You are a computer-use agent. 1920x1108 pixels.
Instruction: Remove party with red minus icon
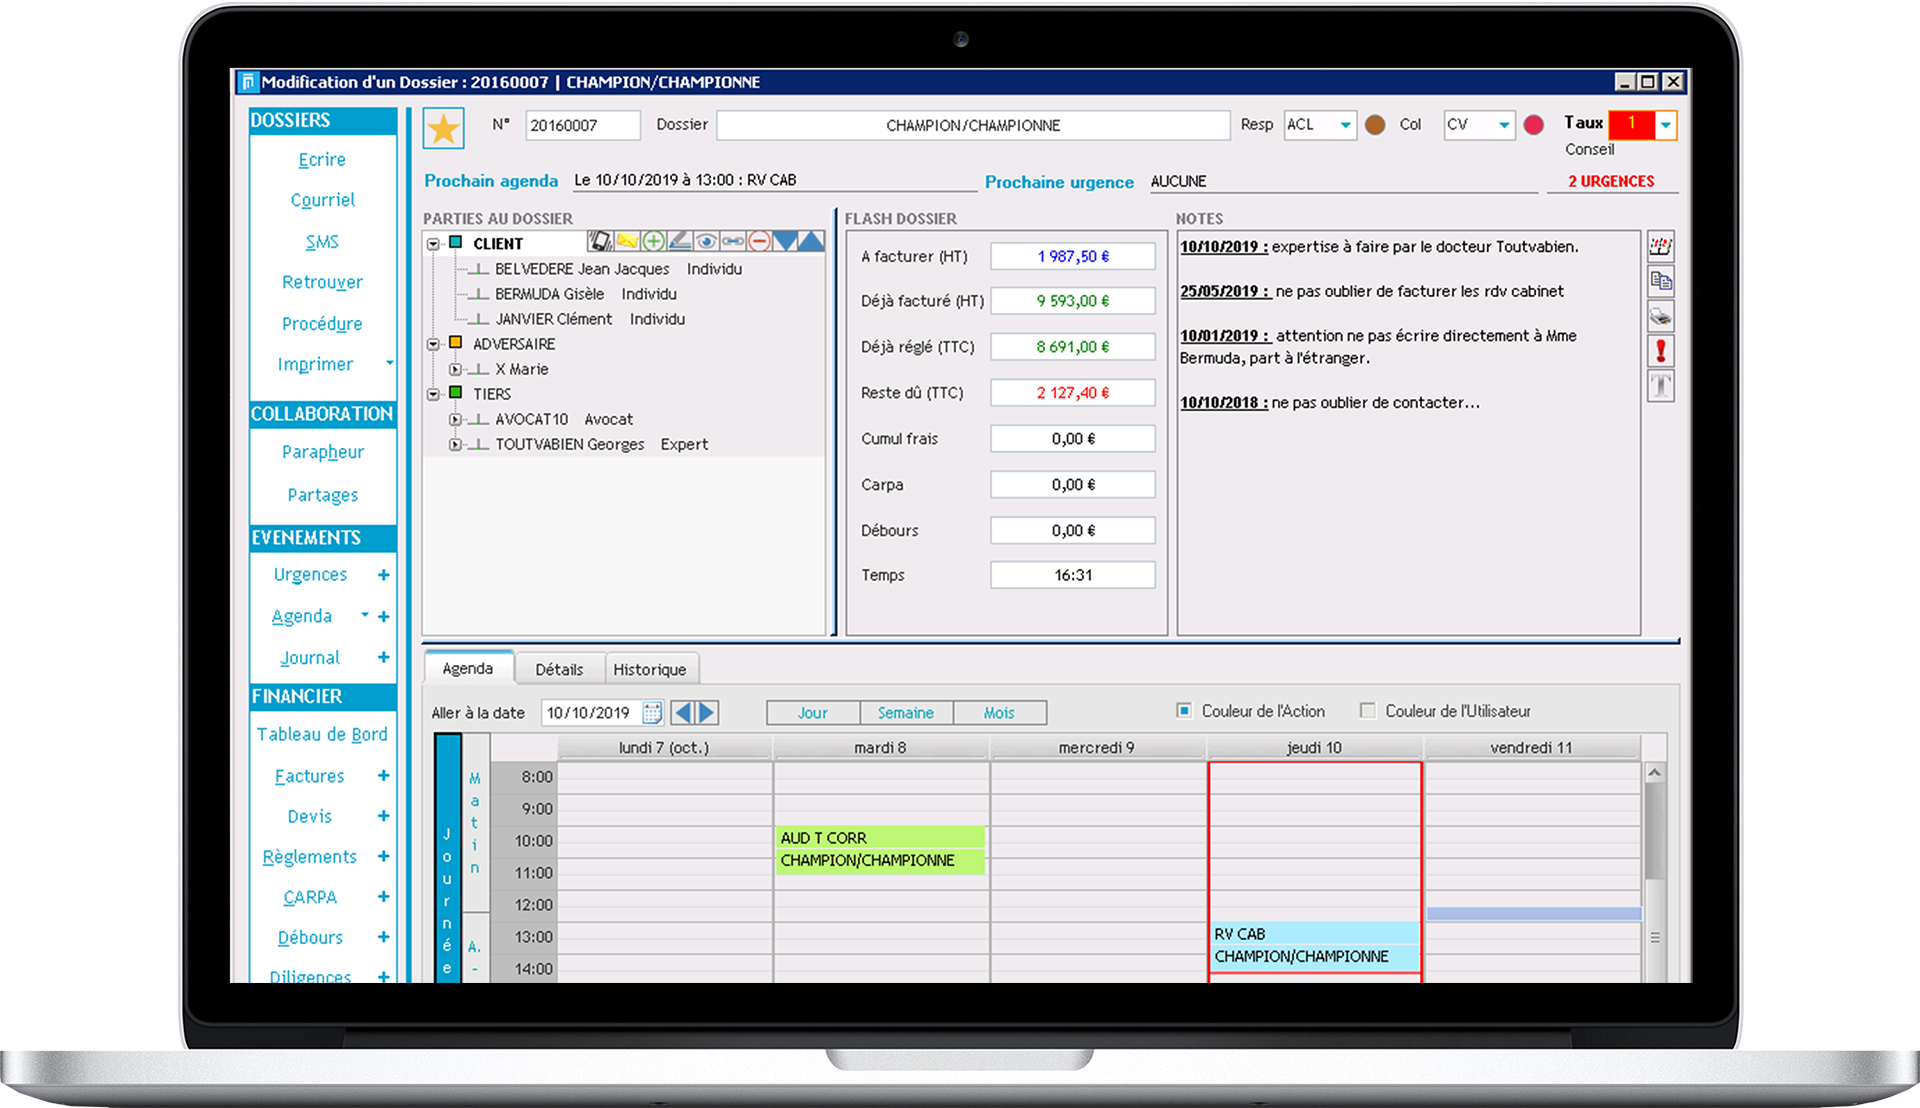pyautogui.click(x=759, y=241)
